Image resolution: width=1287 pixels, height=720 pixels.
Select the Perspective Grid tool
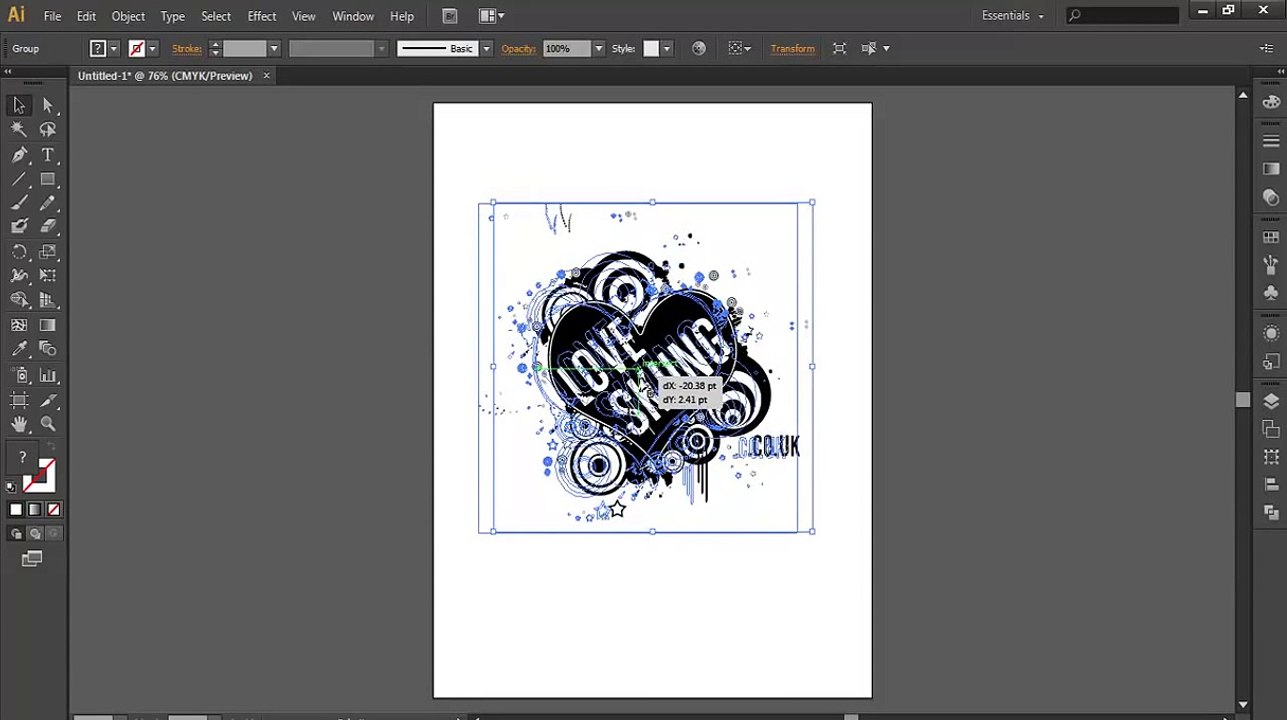(47, 300)
